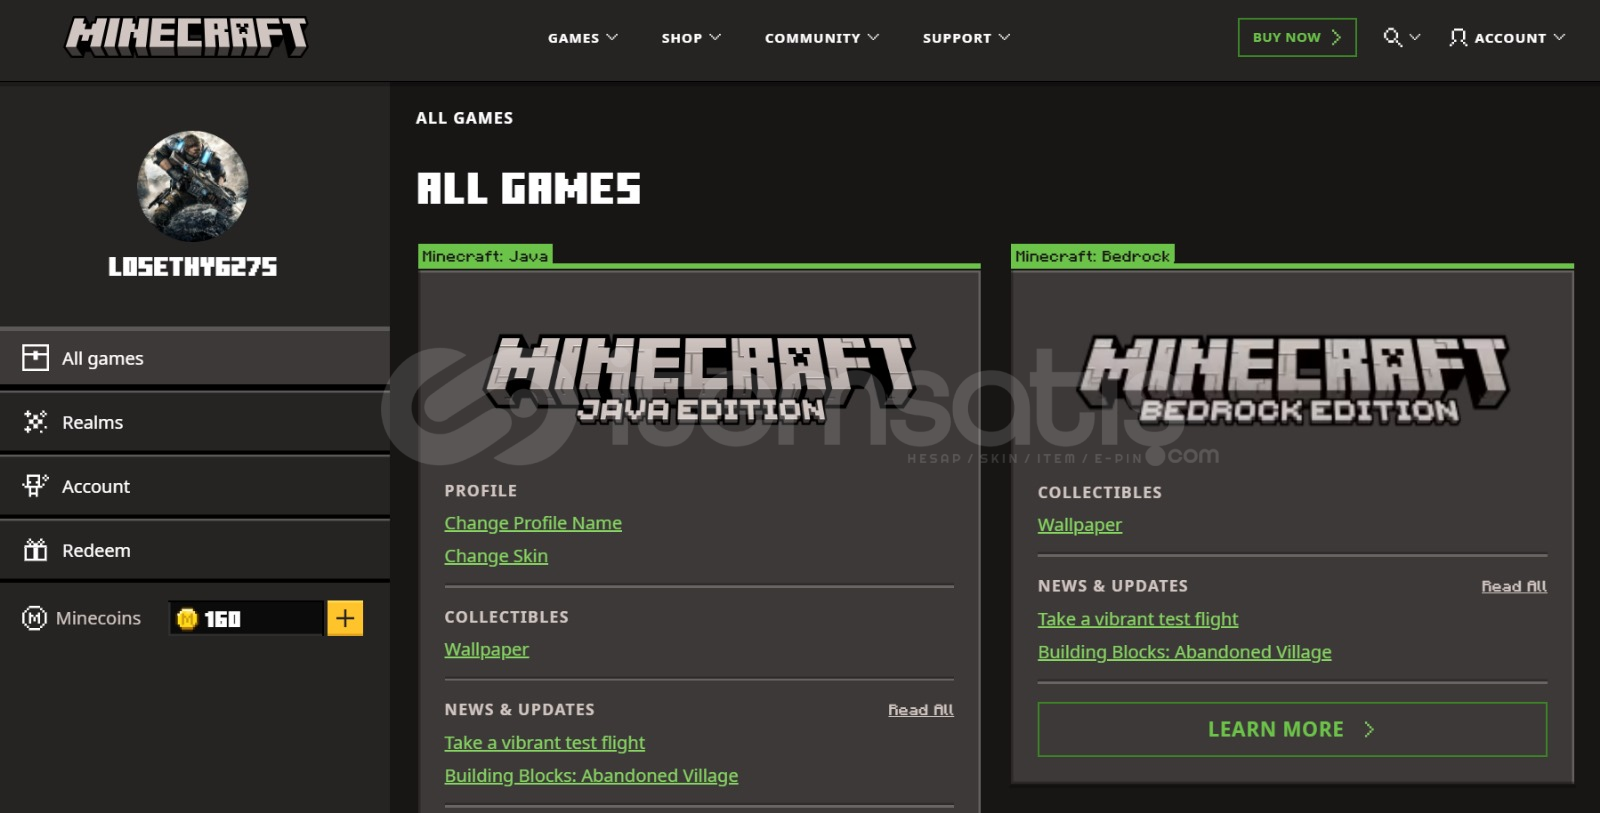Click the Minecraft: Bedrock tab label

[x=1093, y=256]
